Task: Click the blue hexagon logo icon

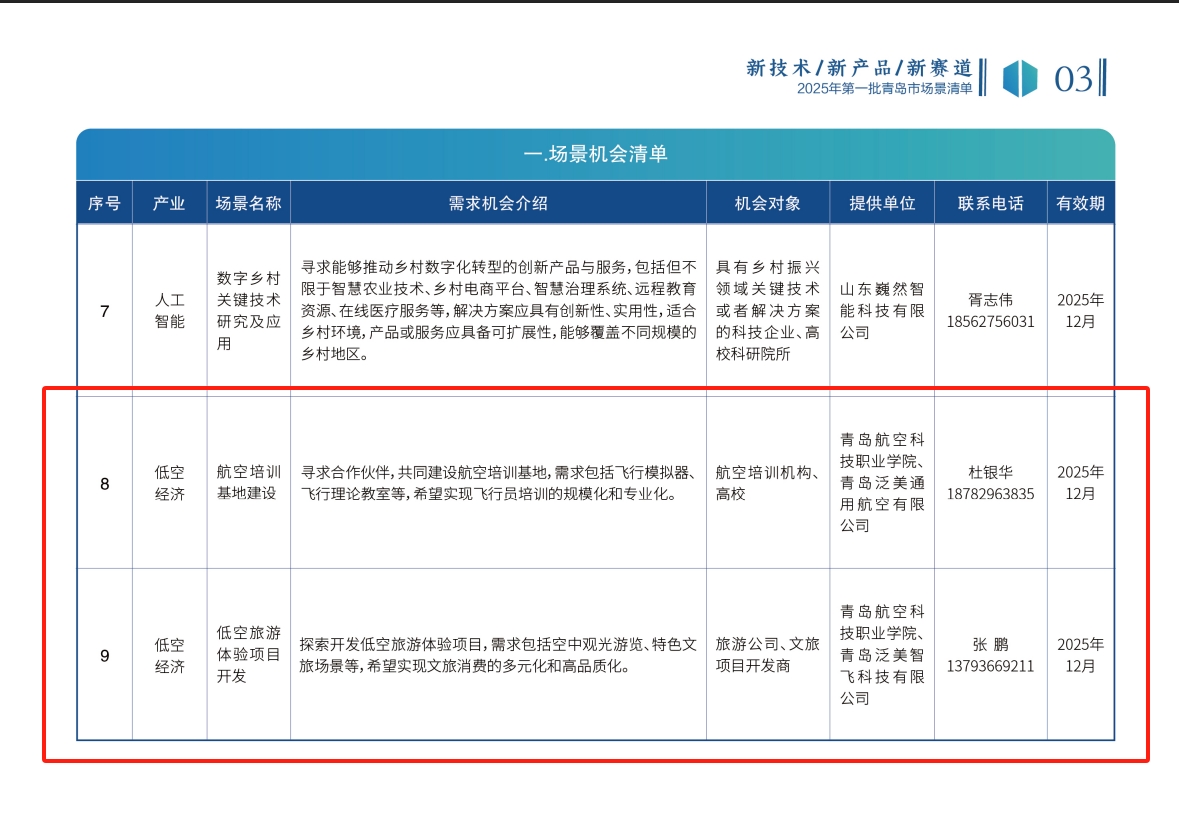Action: [x=1020, y=78]
